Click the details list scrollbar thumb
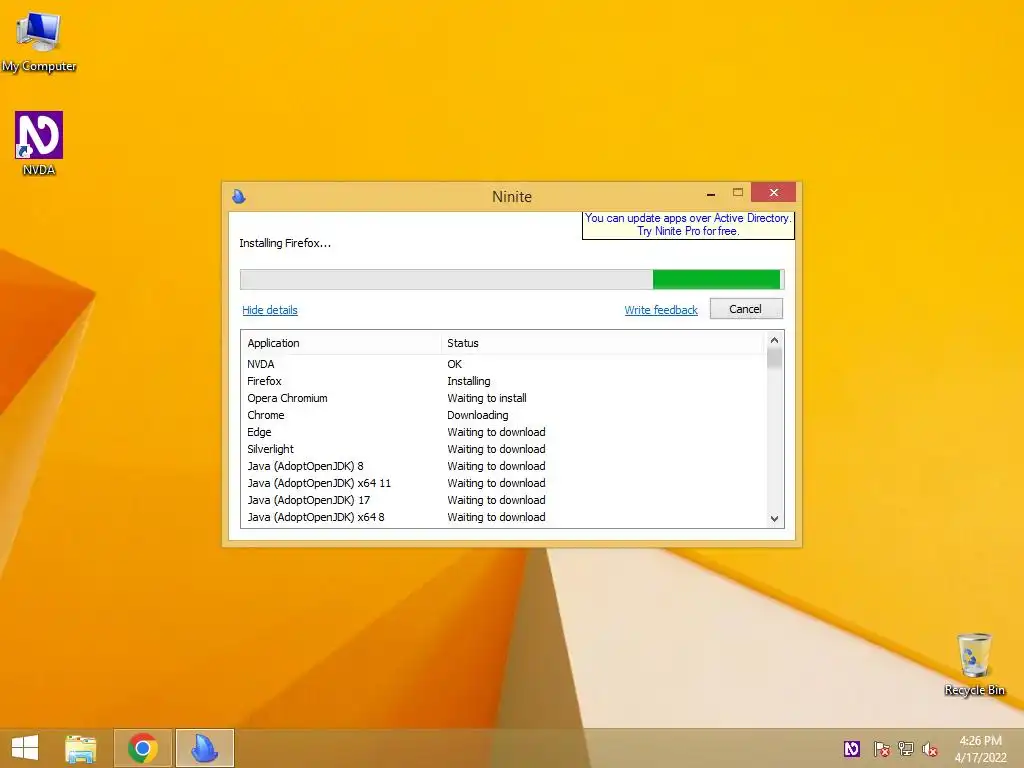This screenshot has width=1024, height=768. [x=775, y=359]
